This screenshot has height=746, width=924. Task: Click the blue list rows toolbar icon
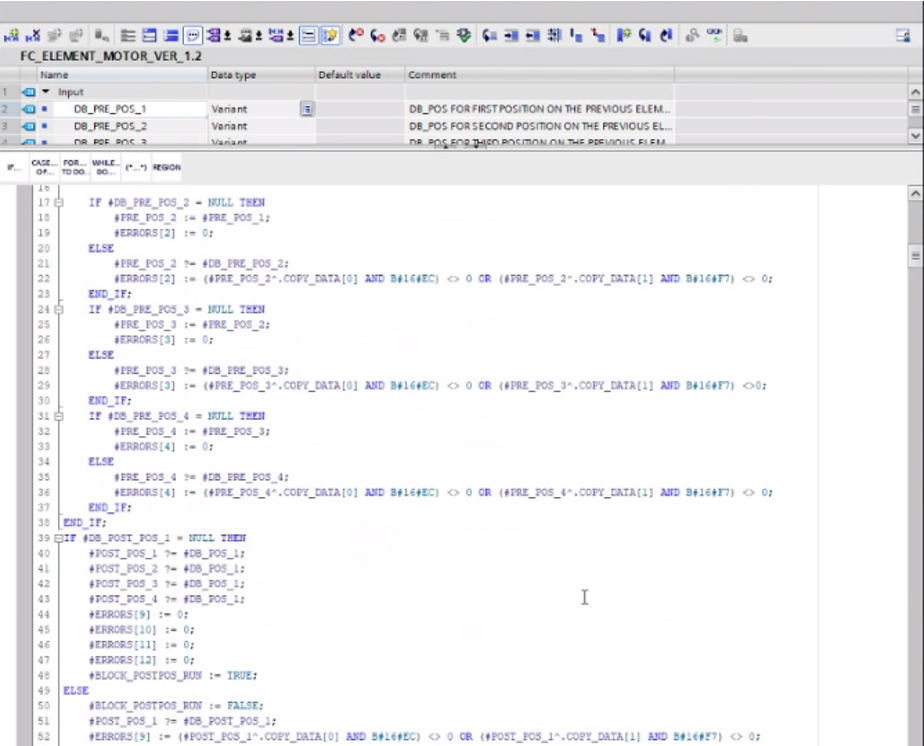coord(171,35)
